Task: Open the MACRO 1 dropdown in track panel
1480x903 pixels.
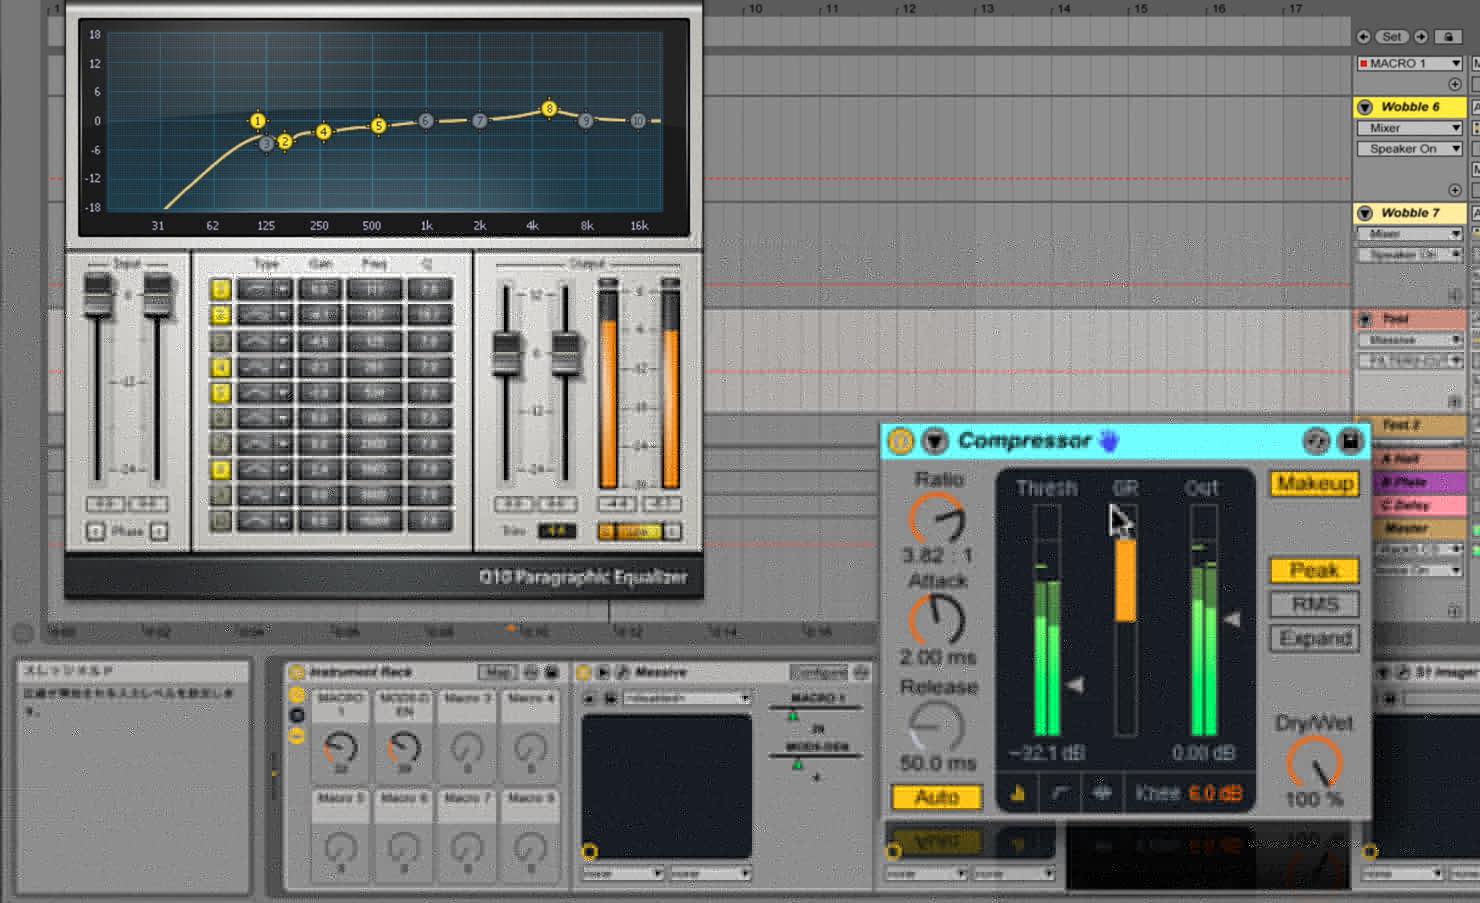Action: tap(1409, 63)
